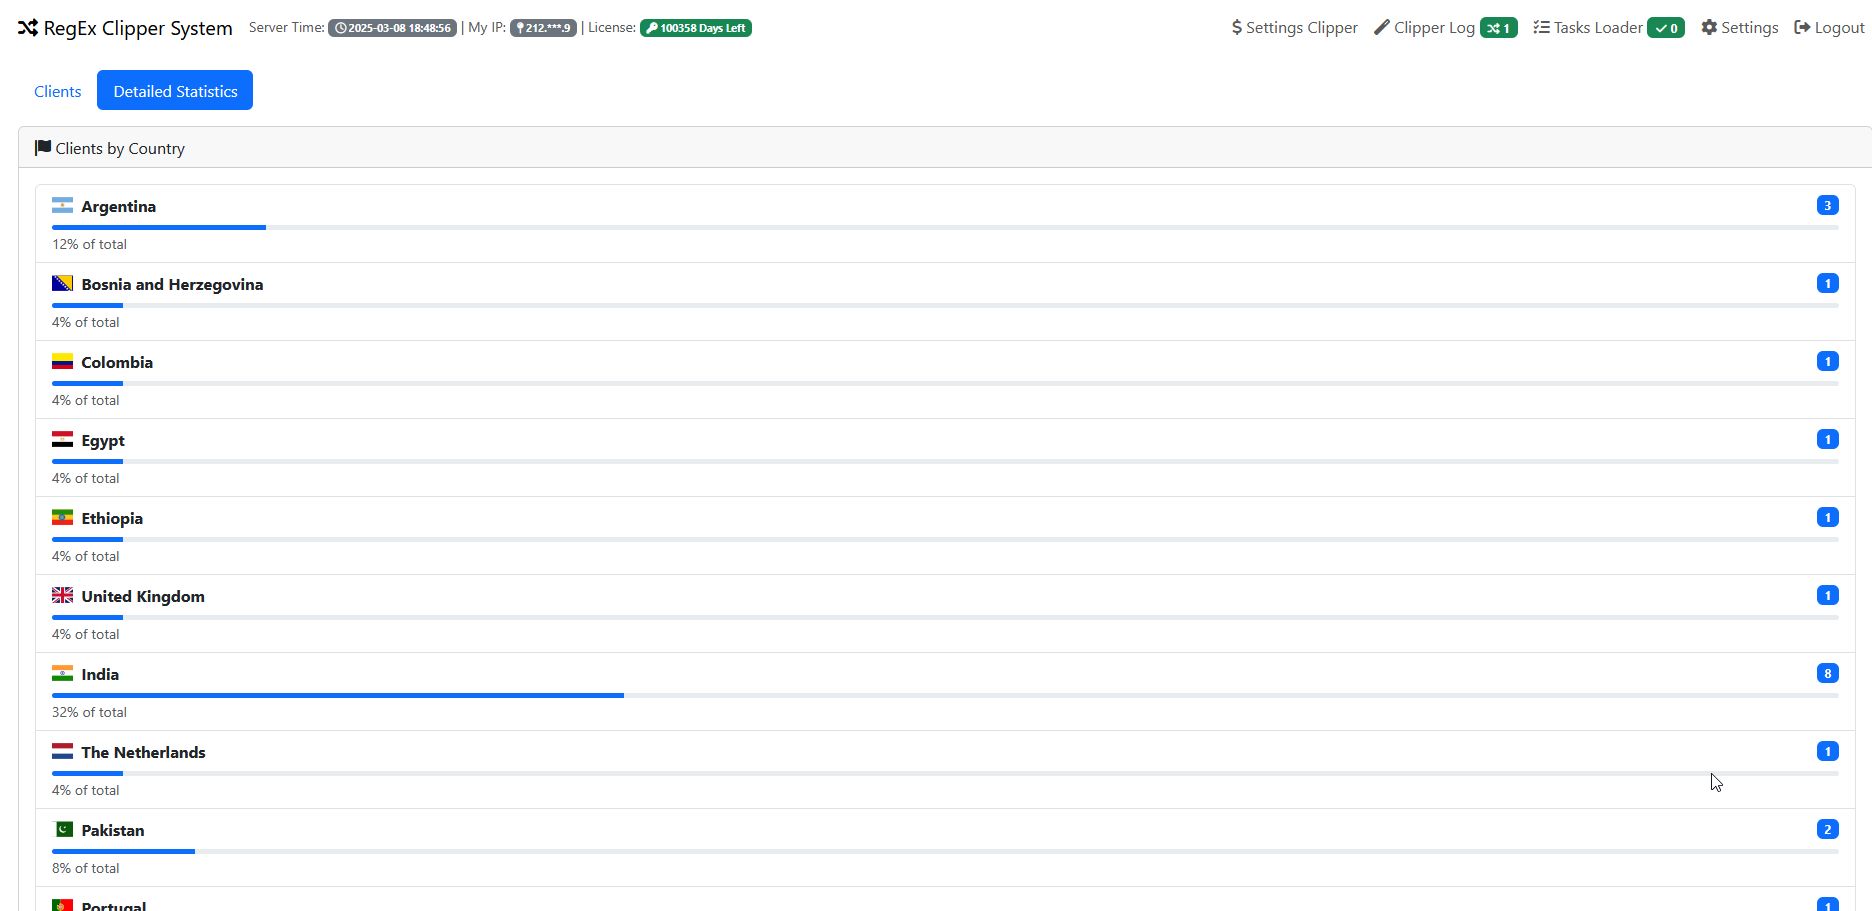Click the Egypt country name

[x=103, y=441]
